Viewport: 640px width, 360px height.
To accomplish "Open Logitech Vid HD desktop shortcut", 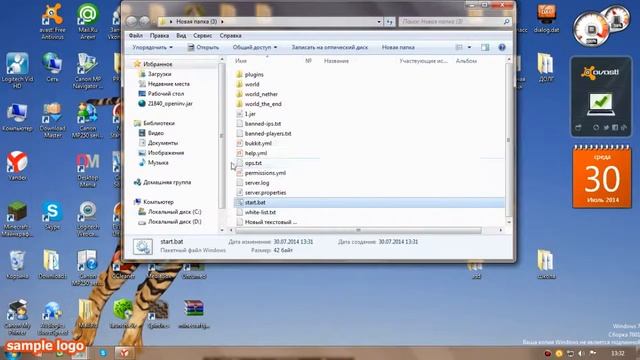I will [17, 70].
